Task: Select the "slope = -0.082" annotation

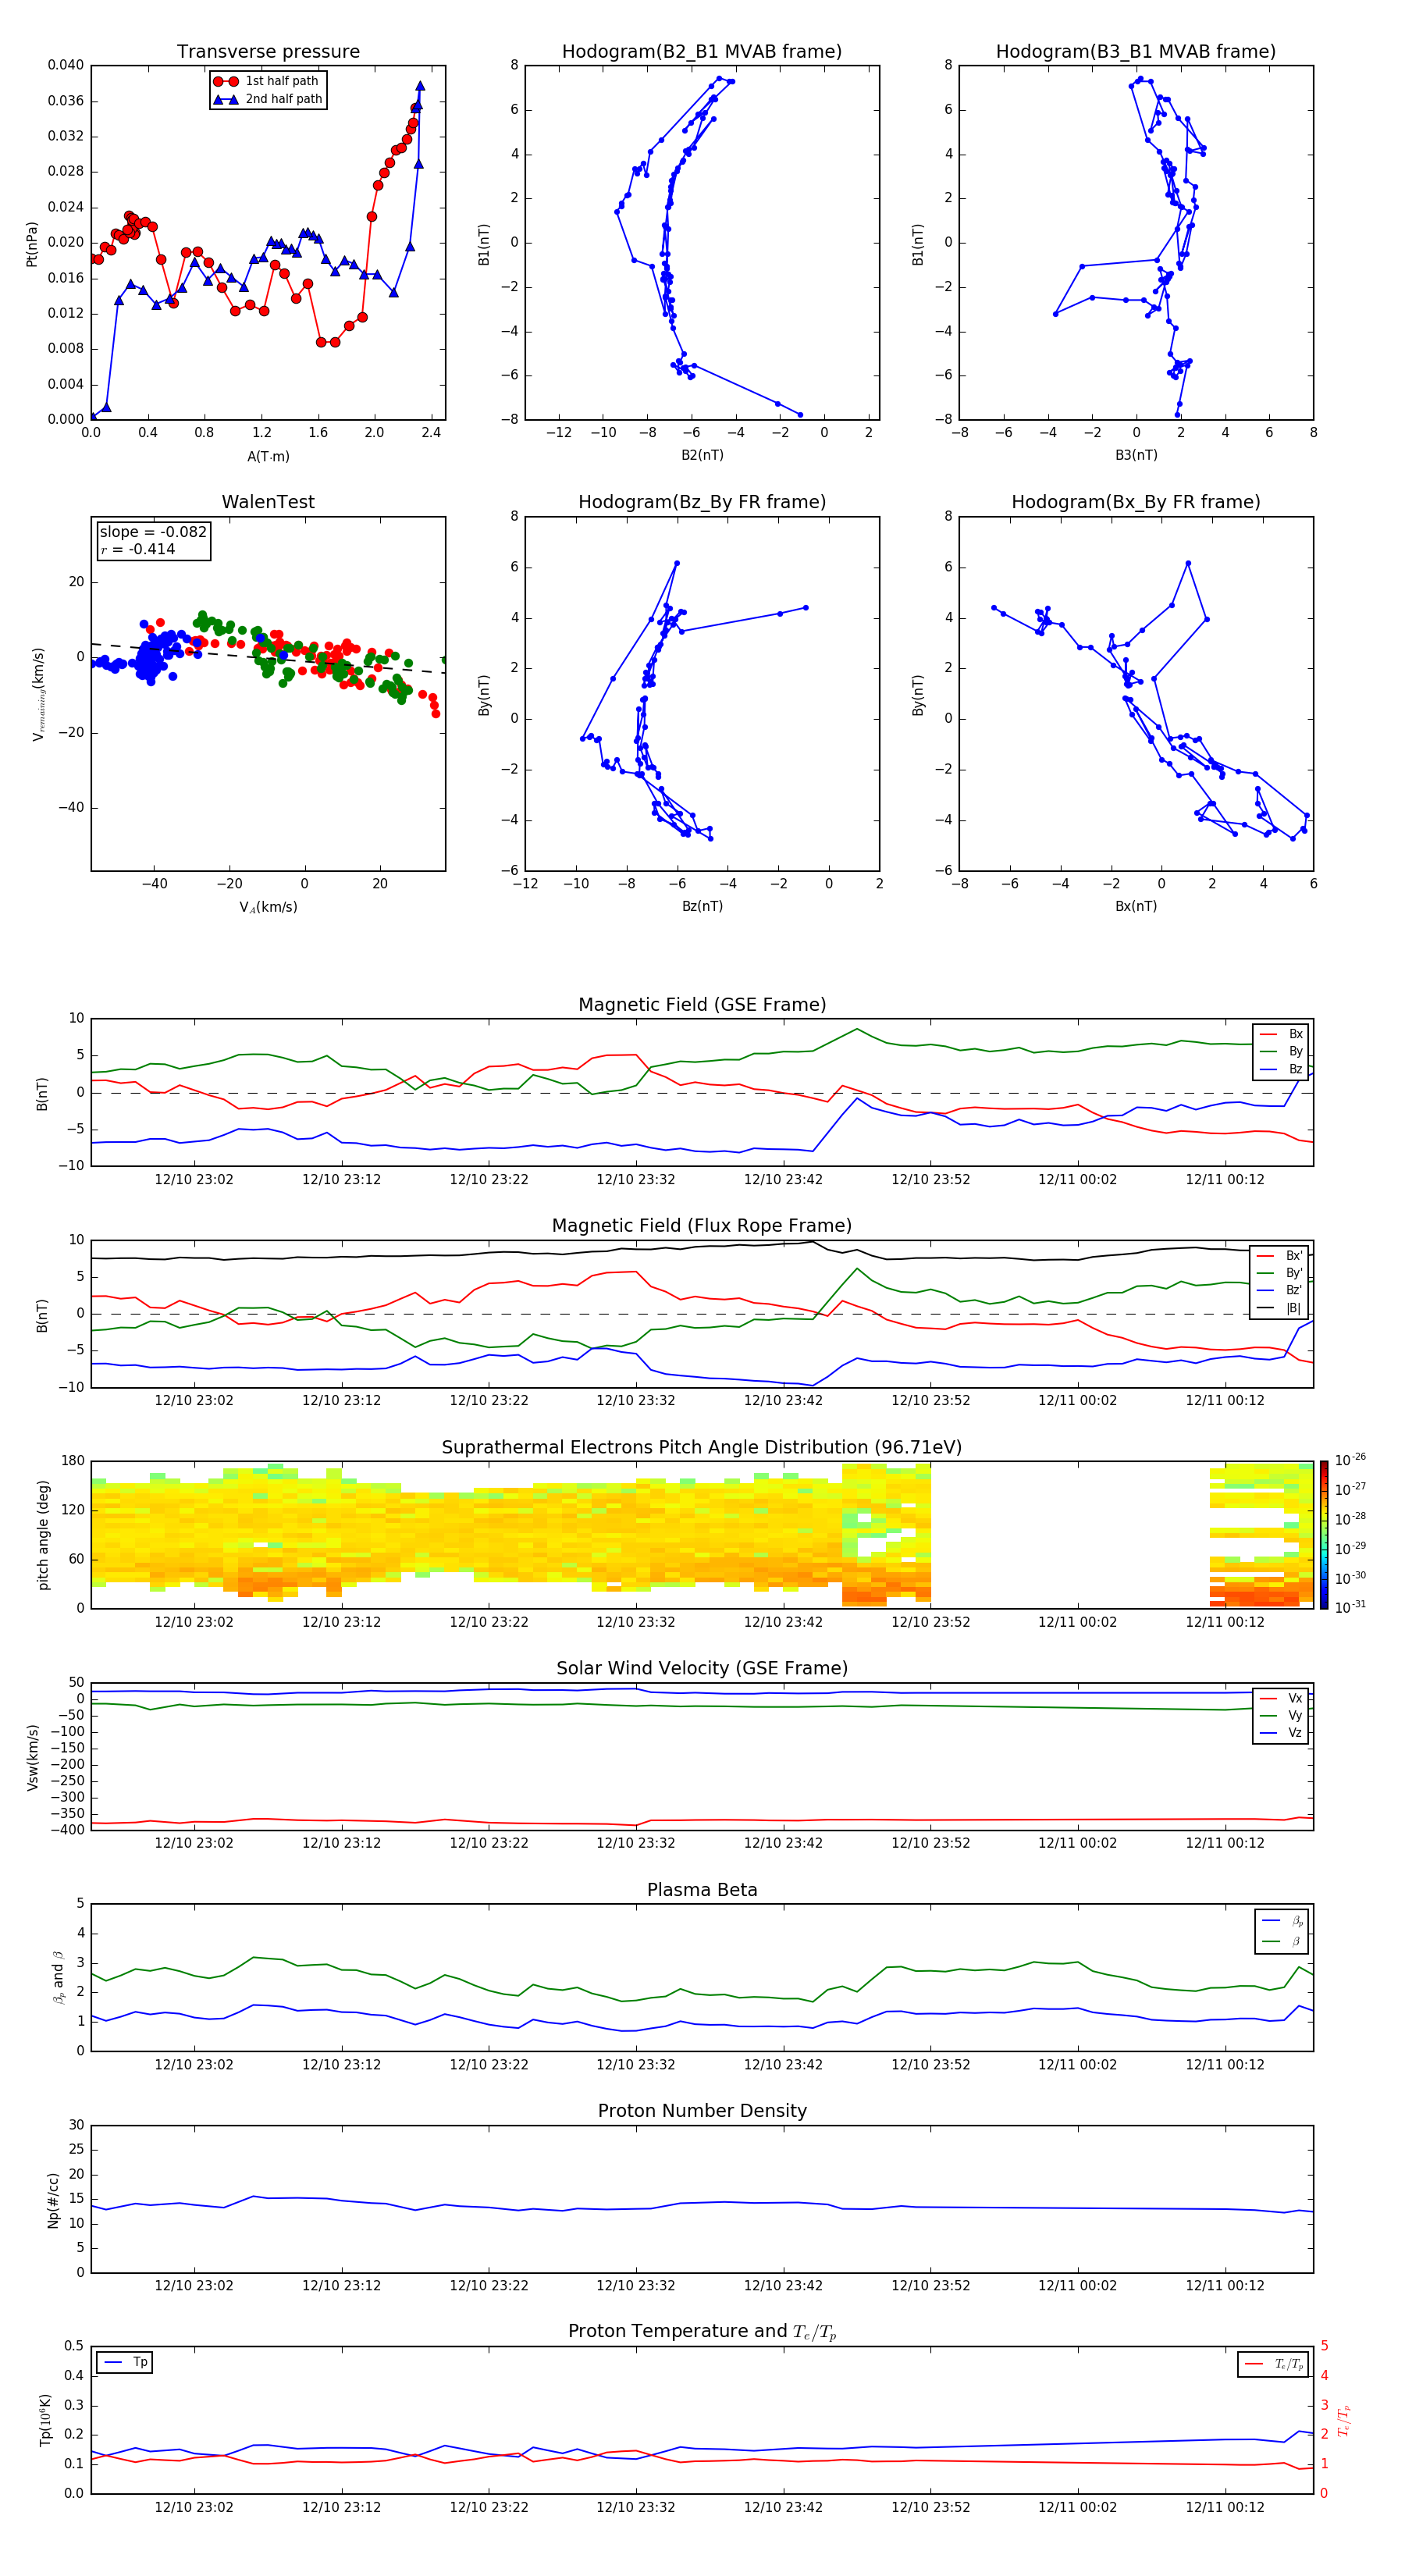Action: click(x=153, y=532)
